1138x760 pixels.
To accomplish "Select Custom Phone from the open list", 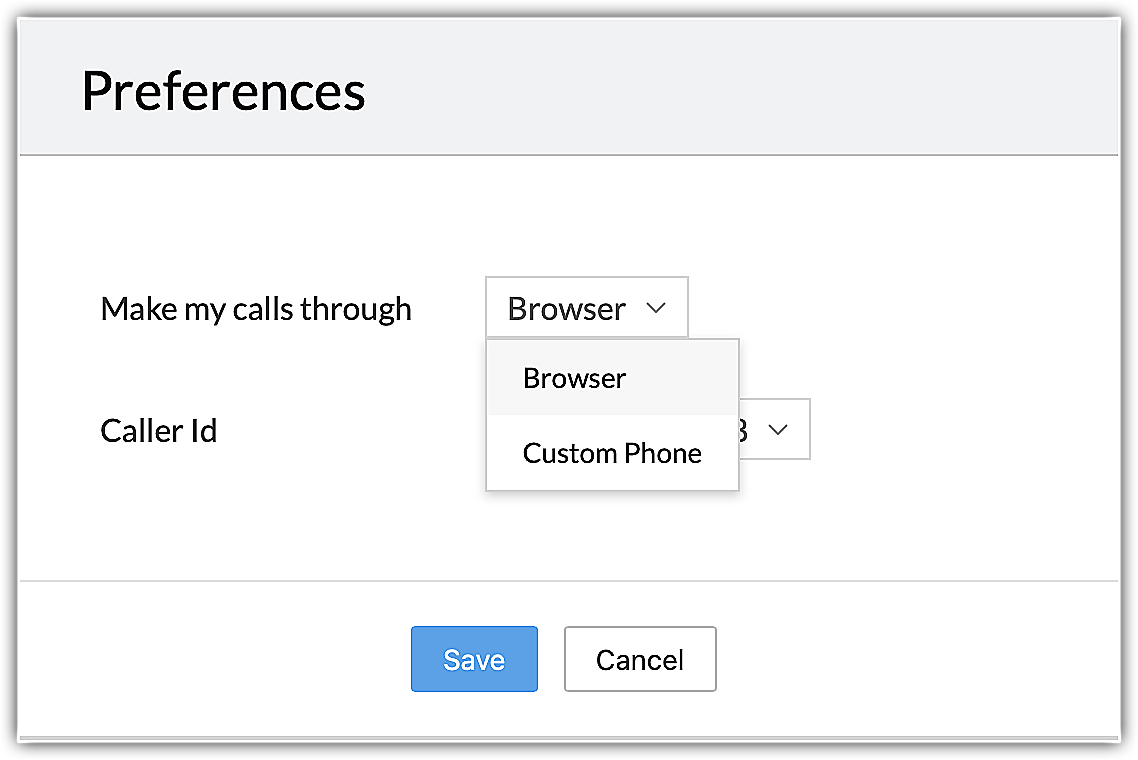I will [x=612, y=453].
